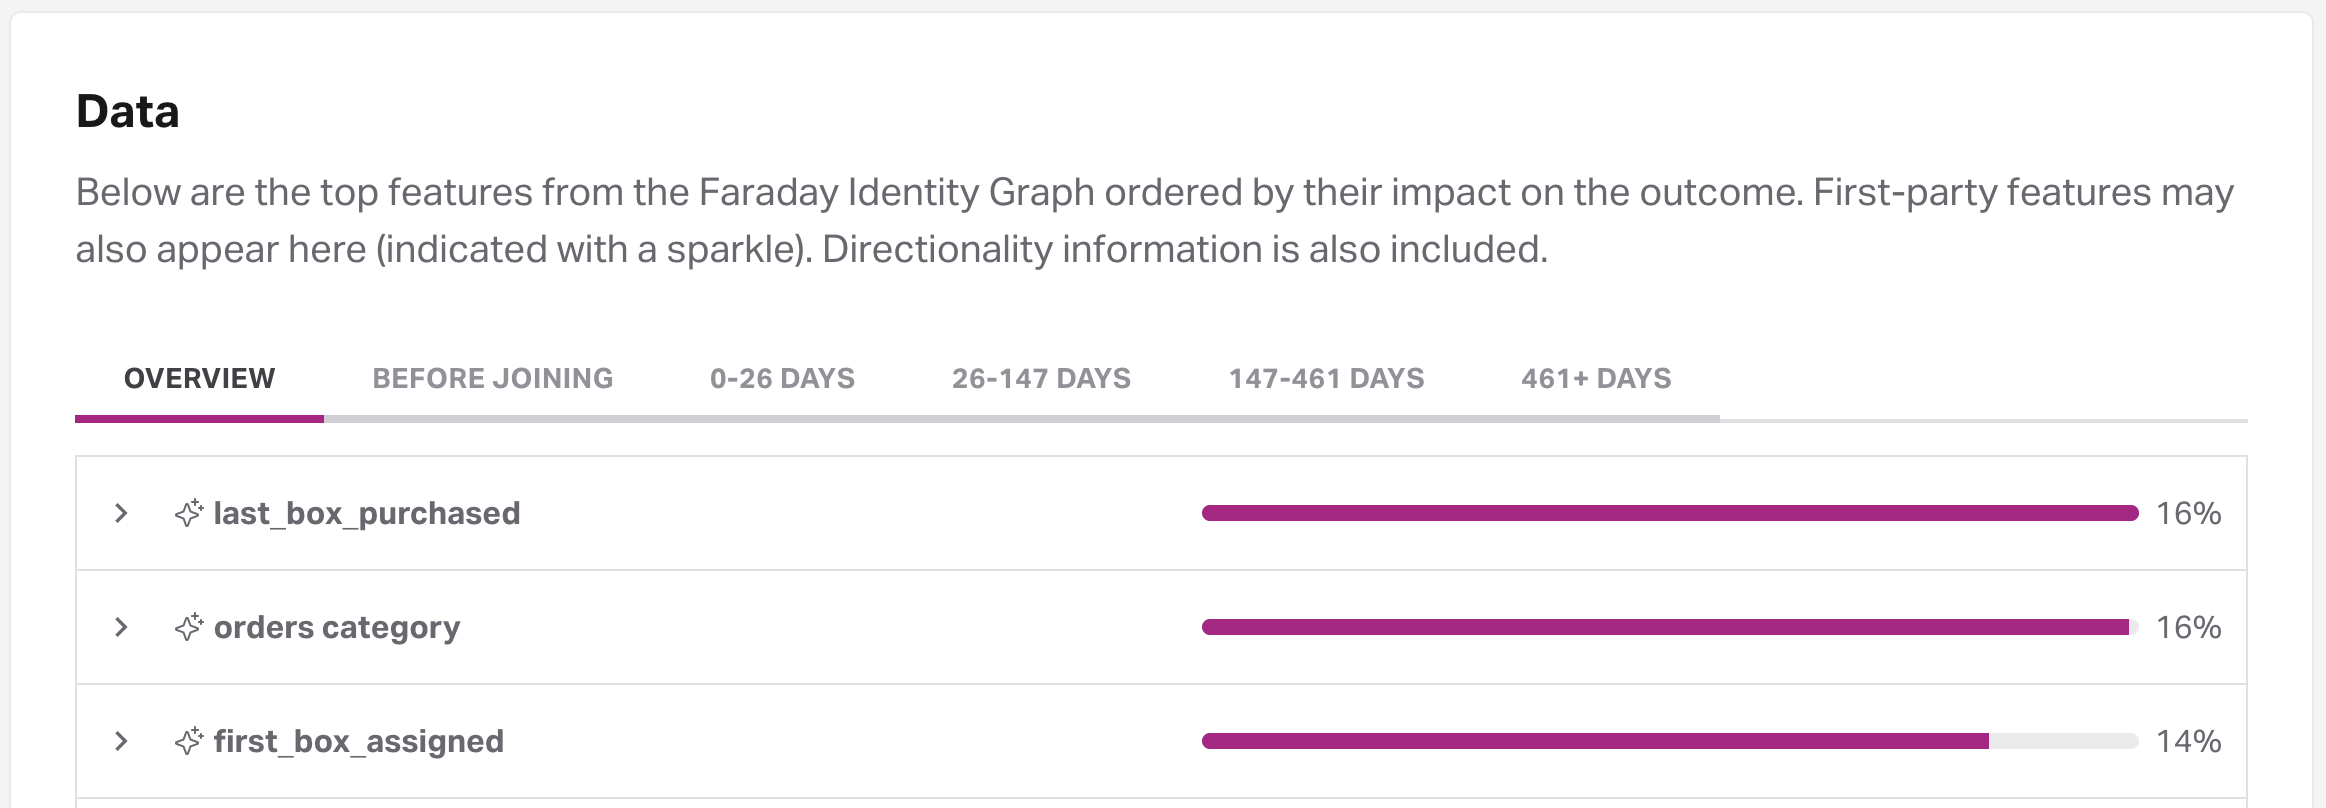Screen dimensions: 2326x808
Task: Switch to the Overview tab
Action: [x=199, y=379]
